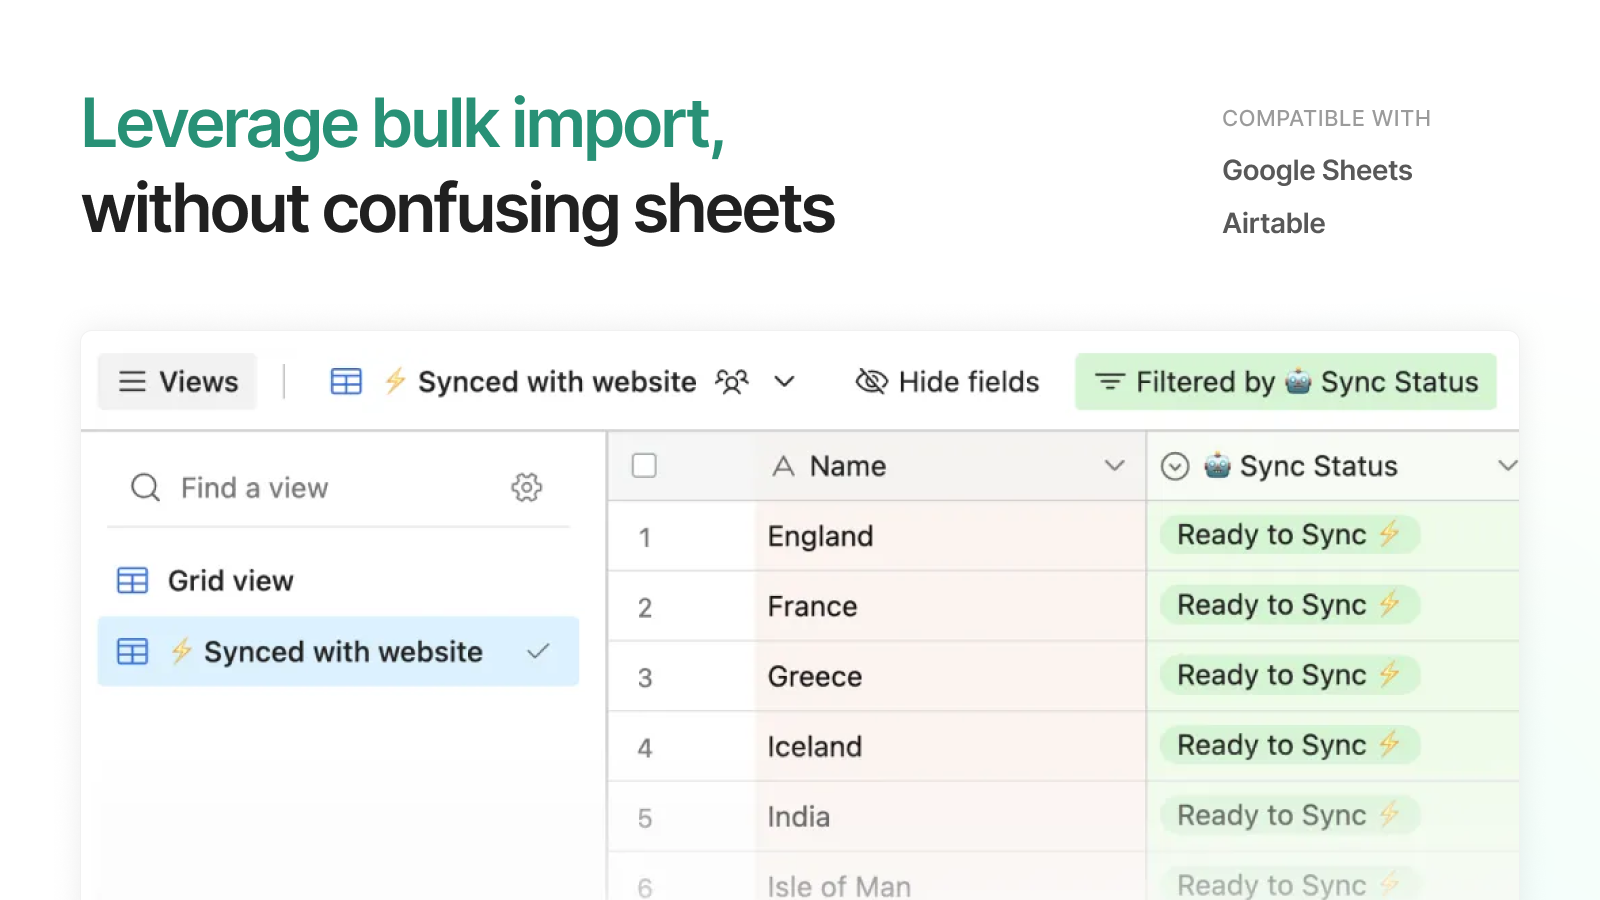The height and width of the screenshot is (900, 1600).
Task: Click the lightning bolt icon in the toolbar view name
Action: click(x=395, y=381)
